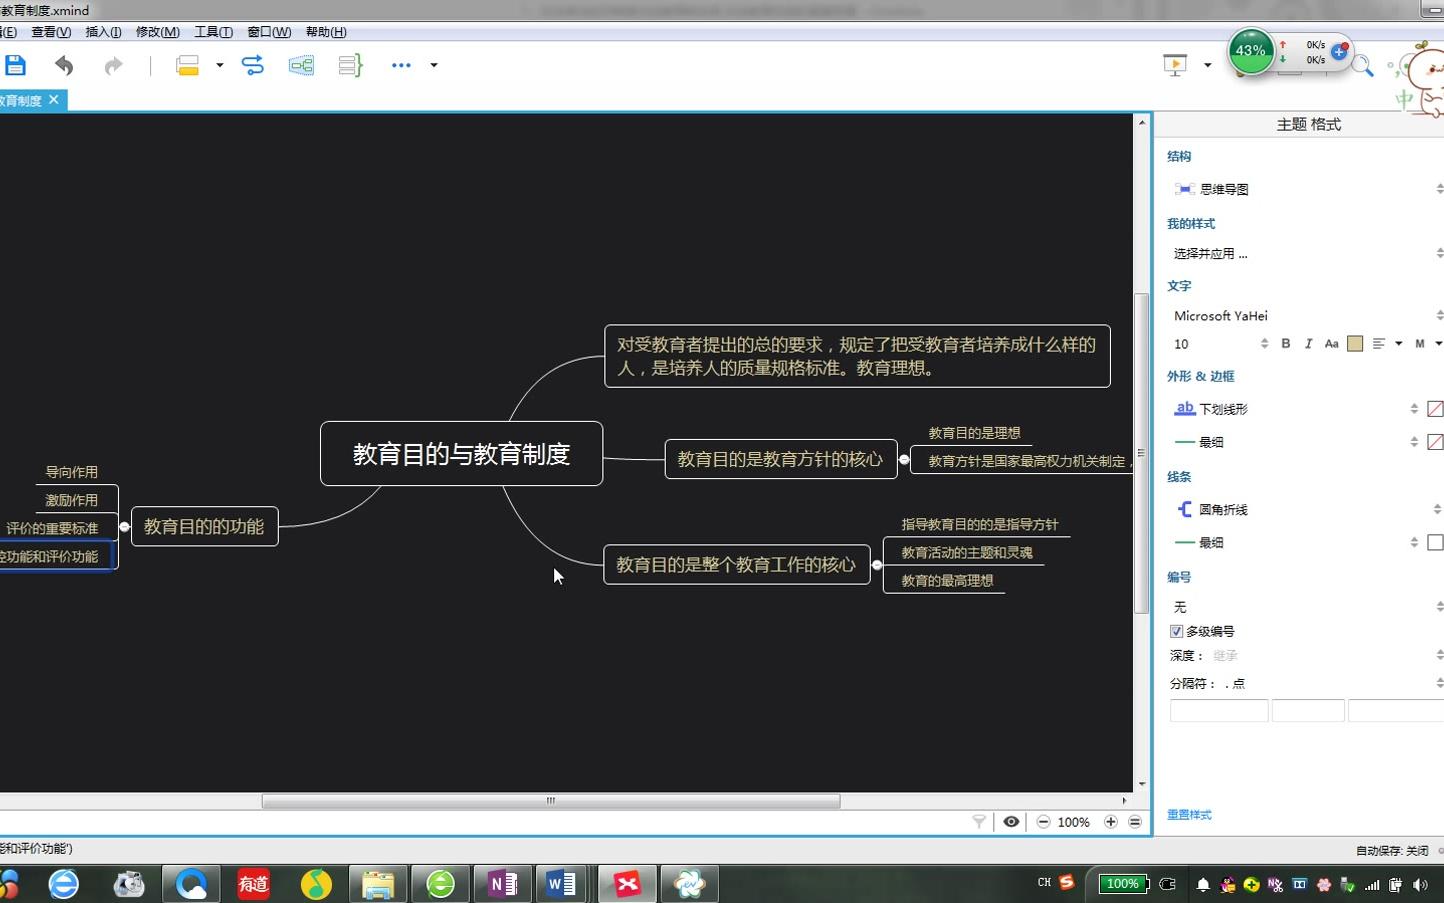The image size is (1444, 903).
Task: Open the more tools ellipsis icon
Action: click(400, 65)
